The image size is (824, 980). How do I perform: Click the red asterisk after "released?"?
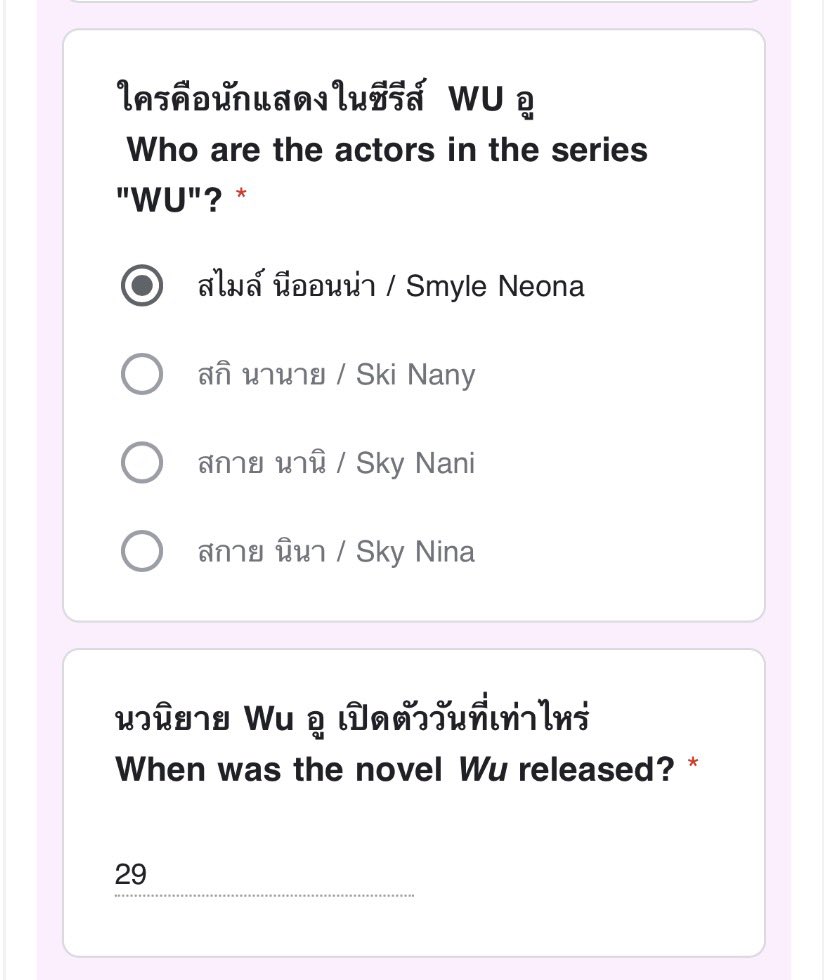pyautogui.click(x=693, y=768)
